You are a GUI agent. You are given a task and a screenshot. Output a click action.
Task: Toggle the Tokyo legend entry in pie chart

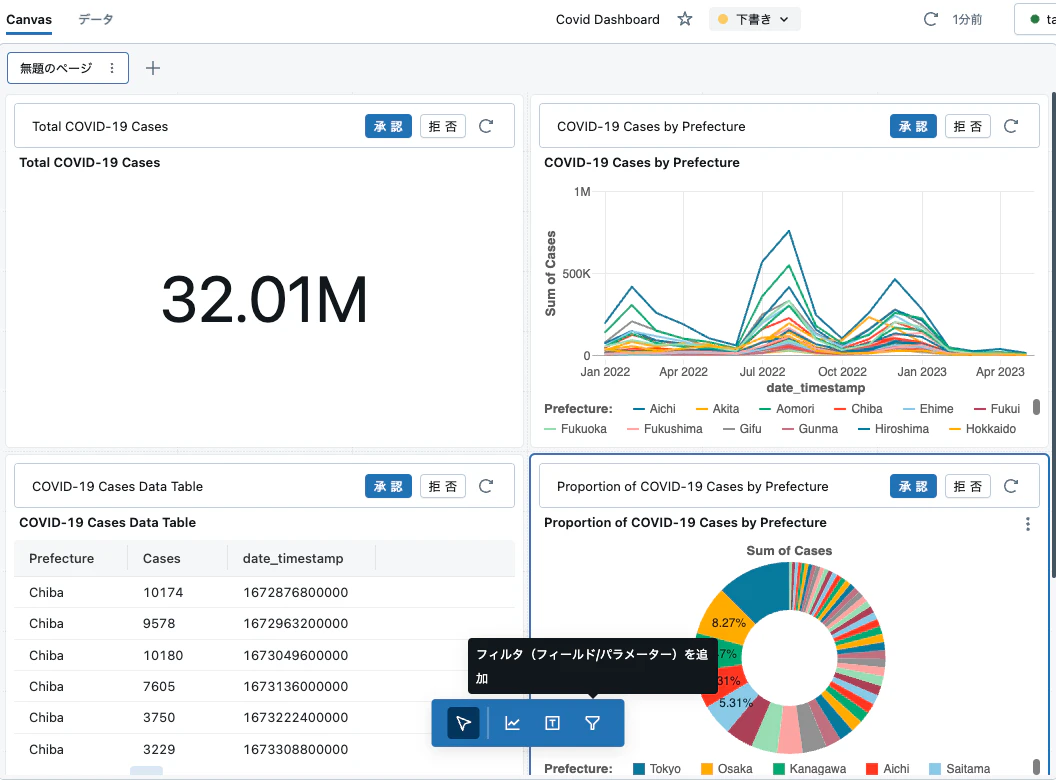click(657, 769)
